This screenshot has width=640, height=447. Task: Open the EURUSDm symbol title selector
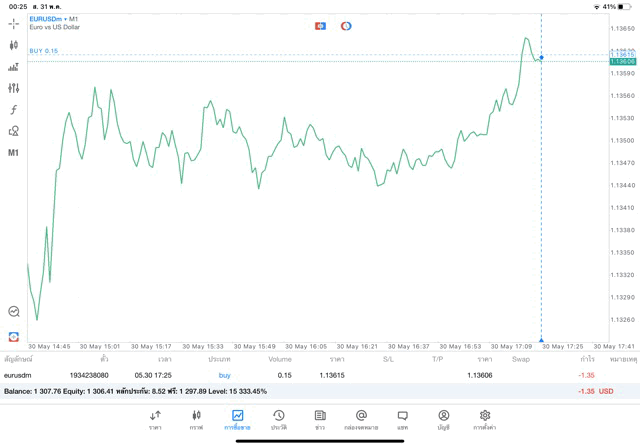coord(54,18)
